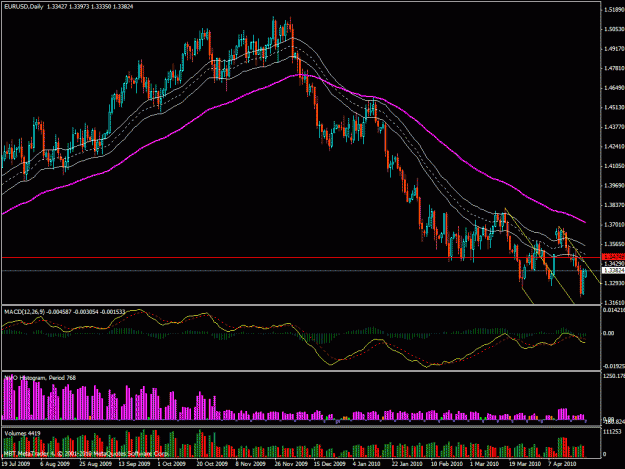Click the 1.5189 price scale value
The width and height of the screenshot is (625, 469).
tap(614, 10)
